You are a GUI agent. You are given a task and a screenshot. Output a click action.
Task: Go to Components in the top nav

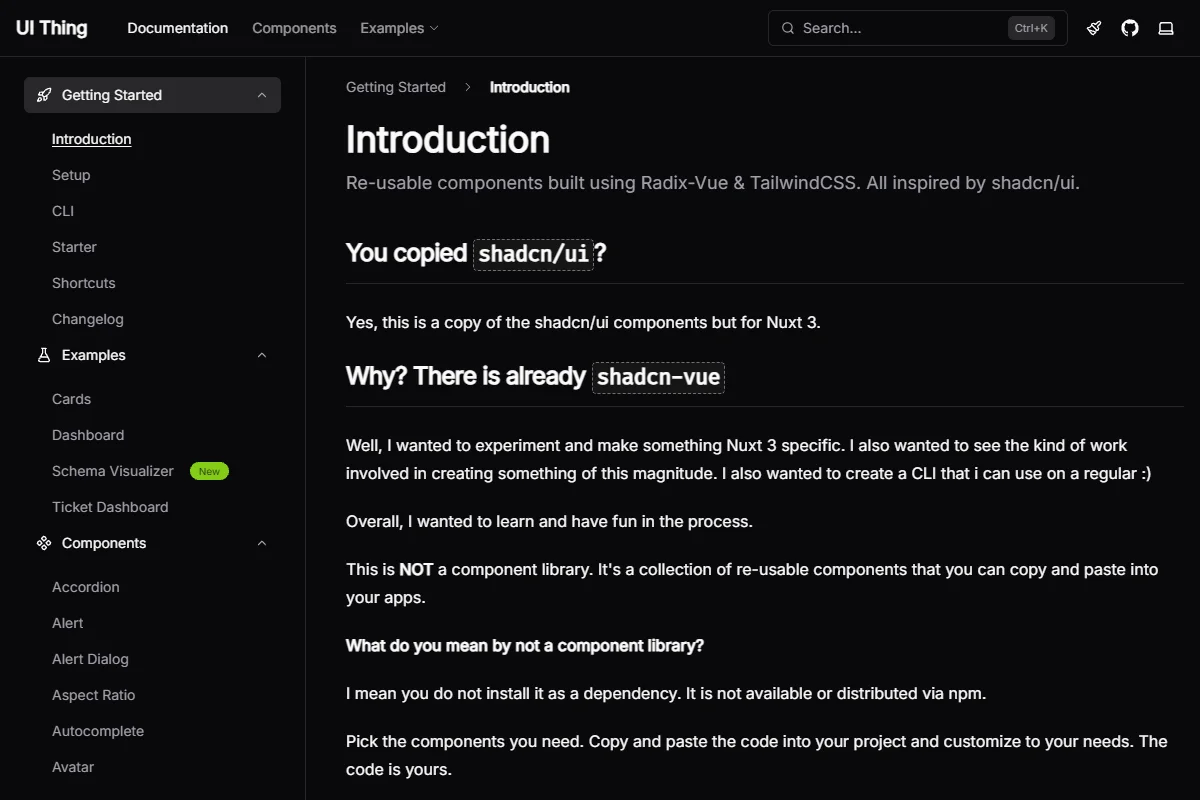[x=294, y=28]
